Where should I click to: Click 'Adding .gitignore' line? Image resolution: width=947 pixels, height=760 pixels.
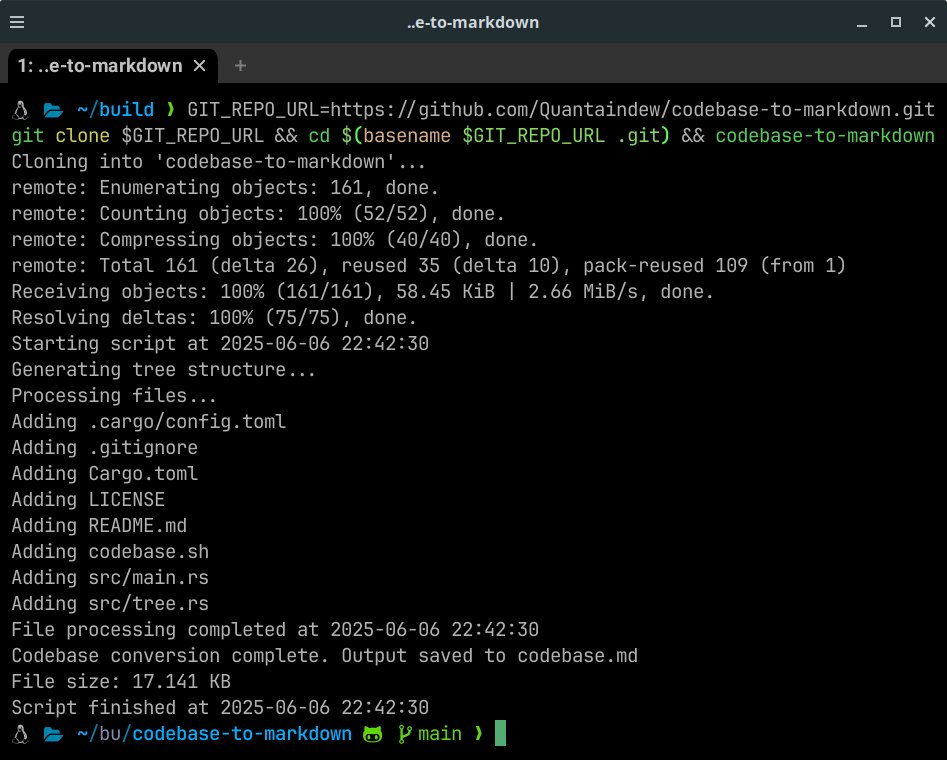pyautogui.click(x=104, y=447)
